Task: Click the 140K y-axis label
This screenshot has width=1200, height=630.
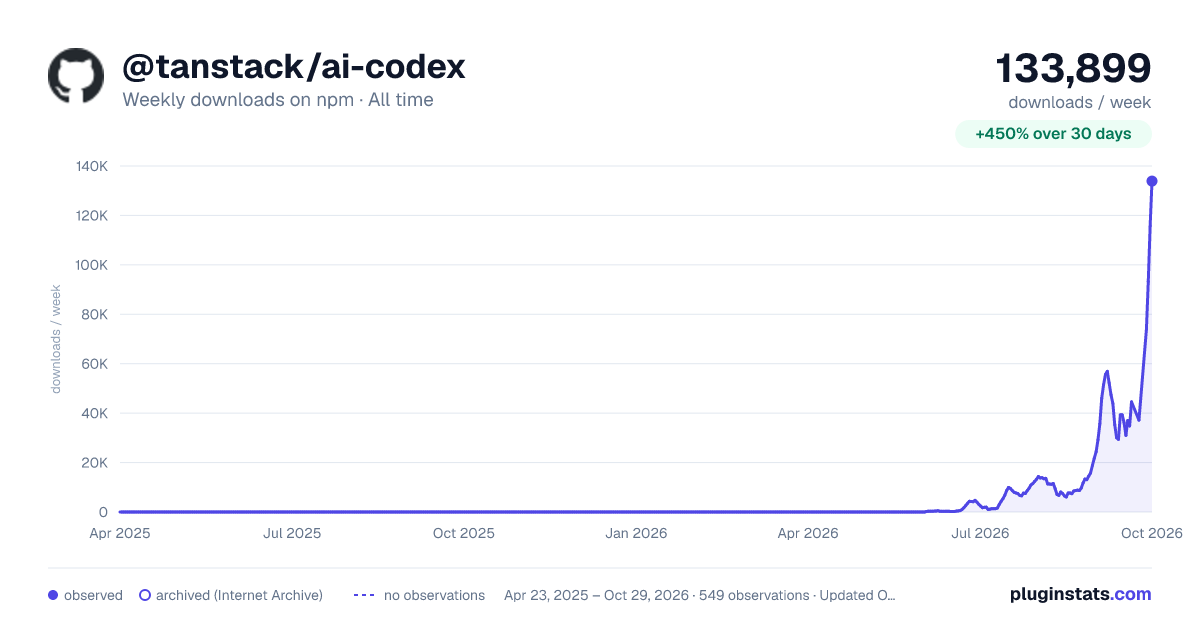Action: pyautogui.click(x=91, y=166)
